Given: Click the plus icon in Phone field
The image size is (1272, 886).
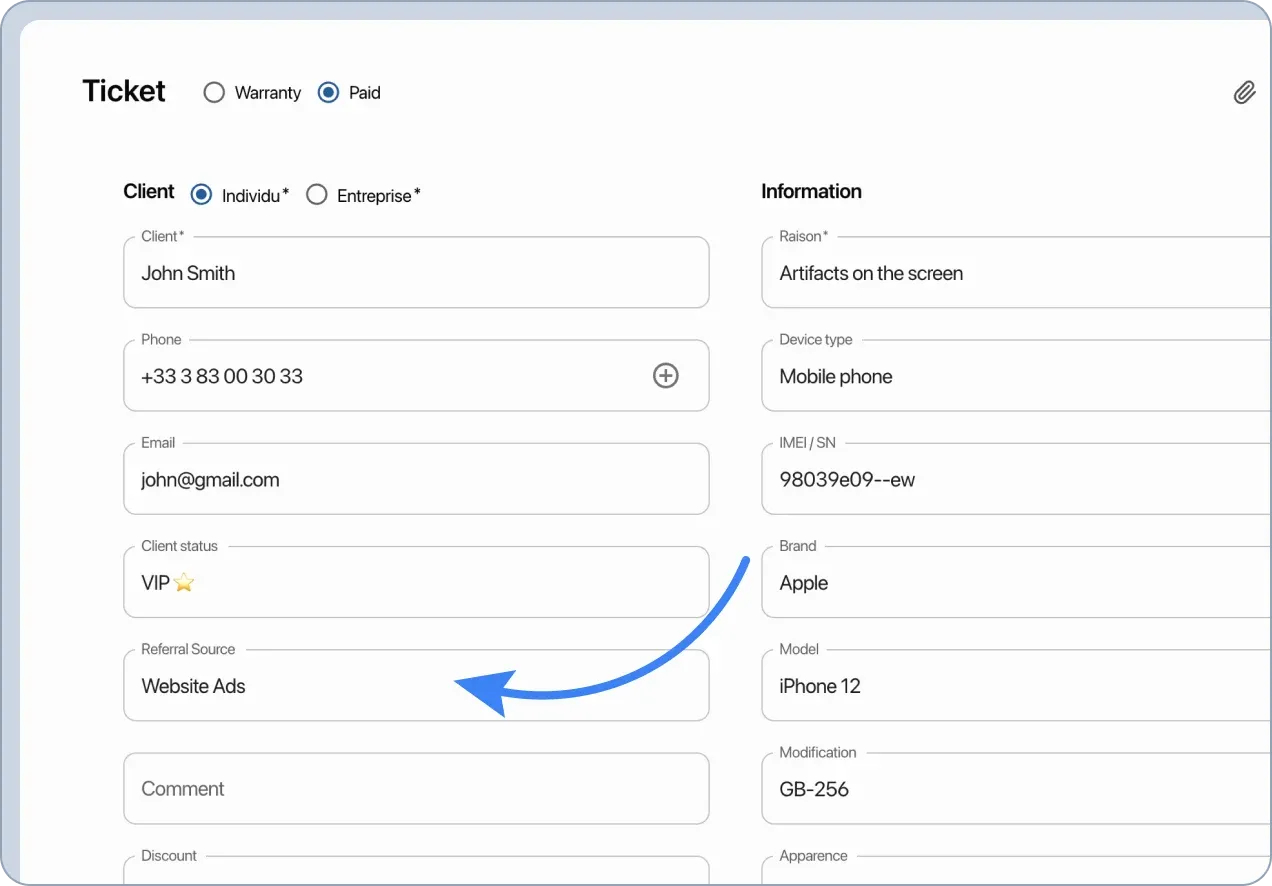Looking at the screenshot, I should tap(665, 376).
